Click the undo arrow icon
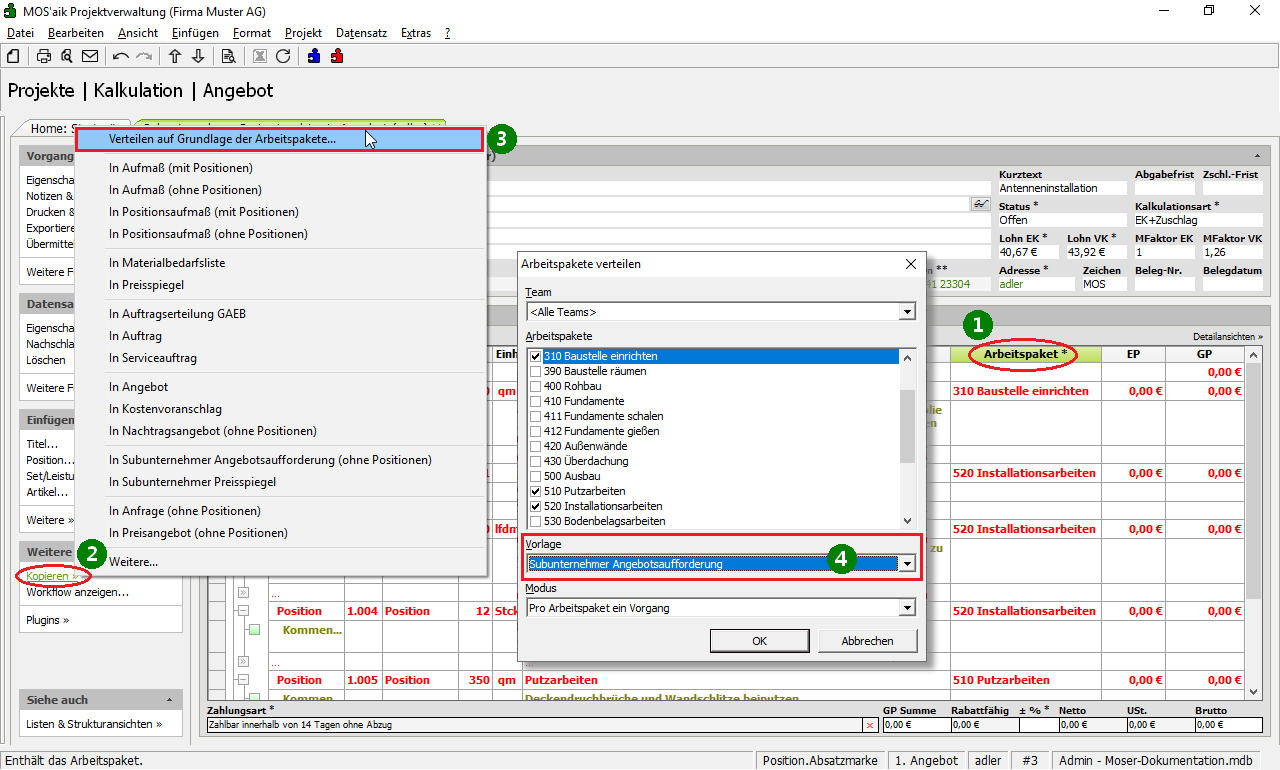The height and width of the screenshot is (770, 1280). click(x=121, y=56)
